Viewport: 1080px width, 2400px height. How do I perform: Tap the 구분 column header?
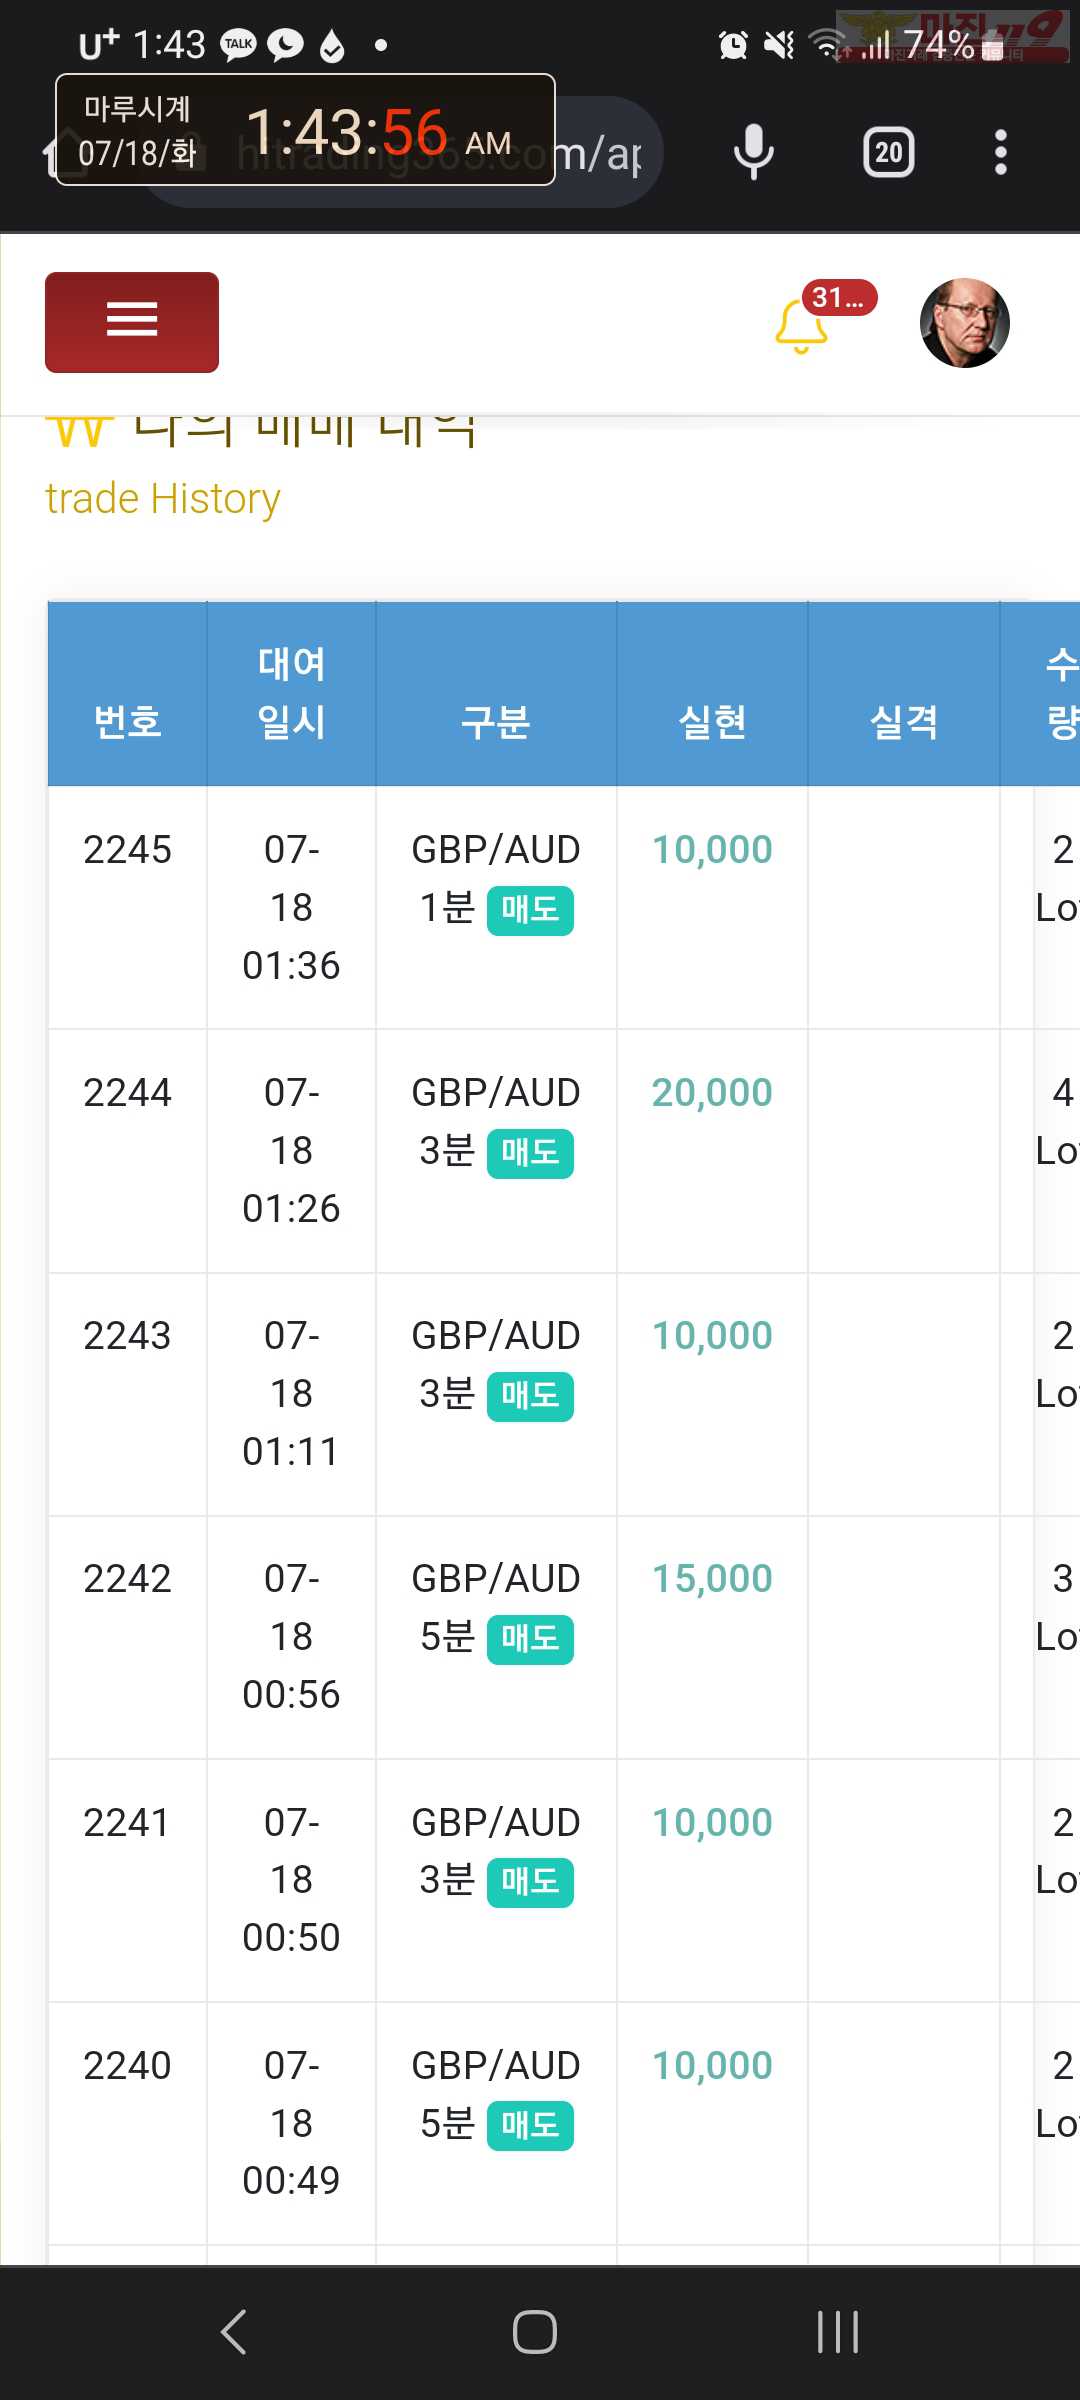click(x=495, y=721)
